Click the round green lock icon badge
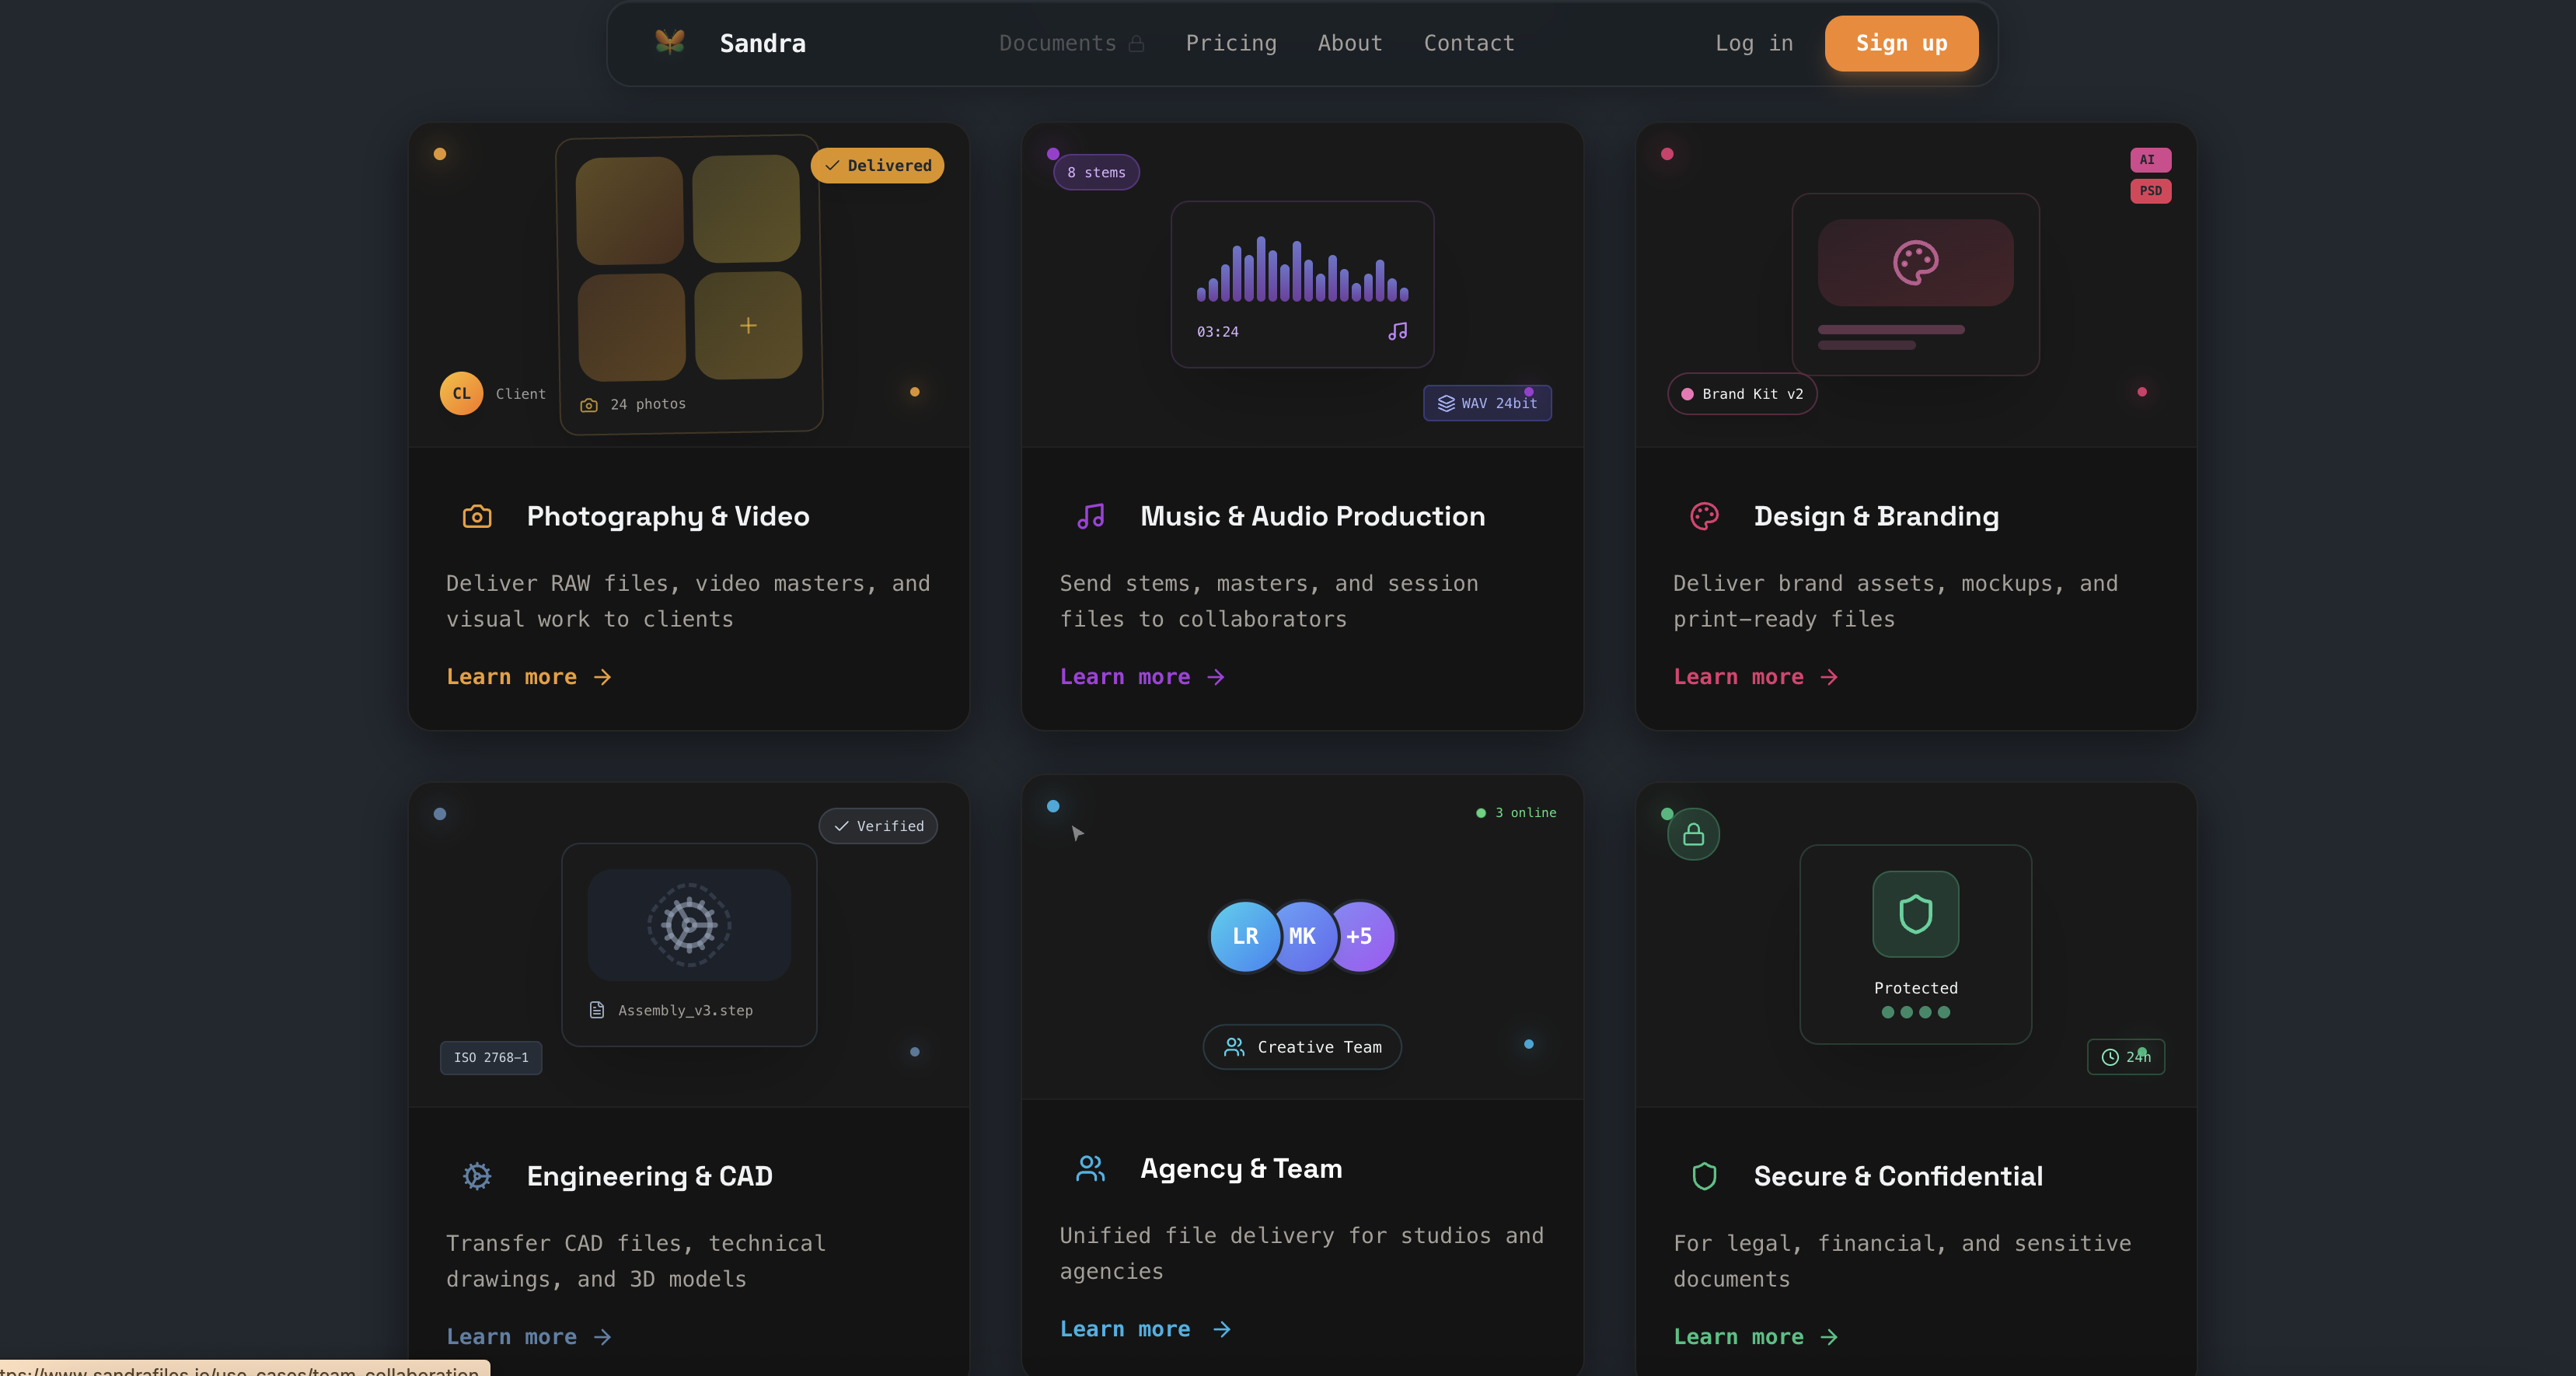Image resolution: width=2576 pixels, height=1376 pixels. pos(1693,834)
